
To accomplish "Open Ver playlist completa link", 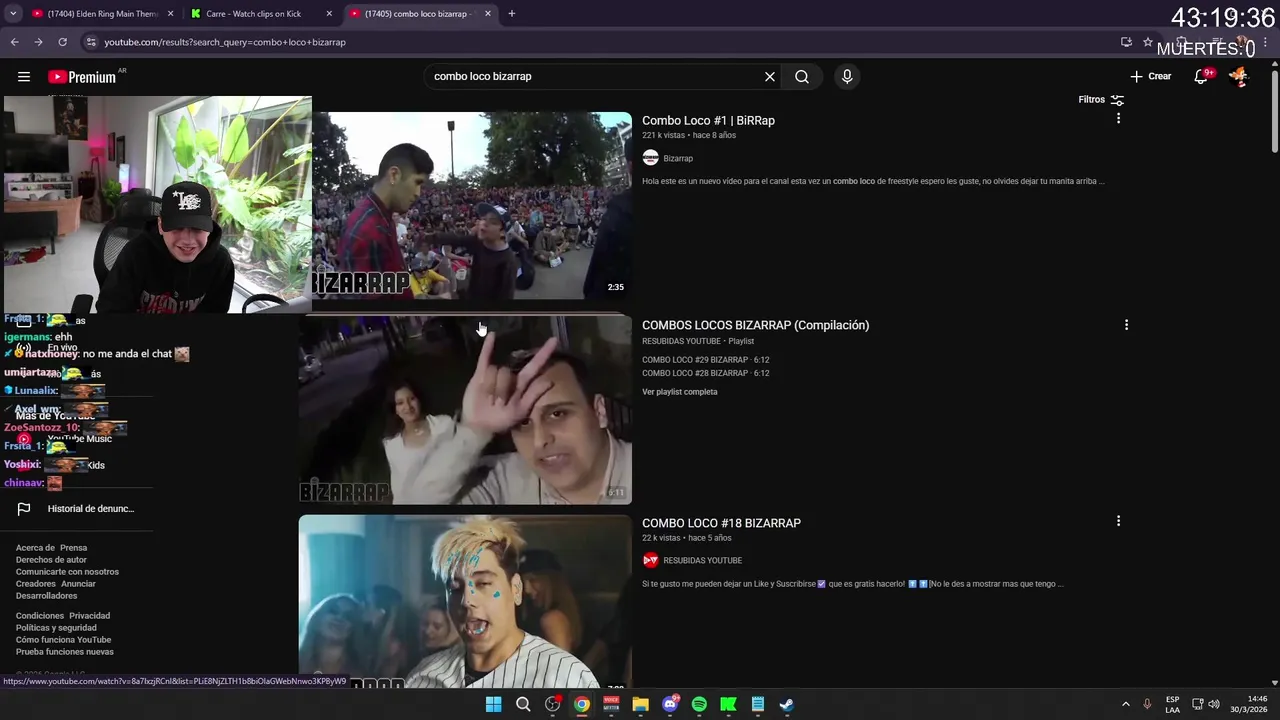I will point(680,392).
